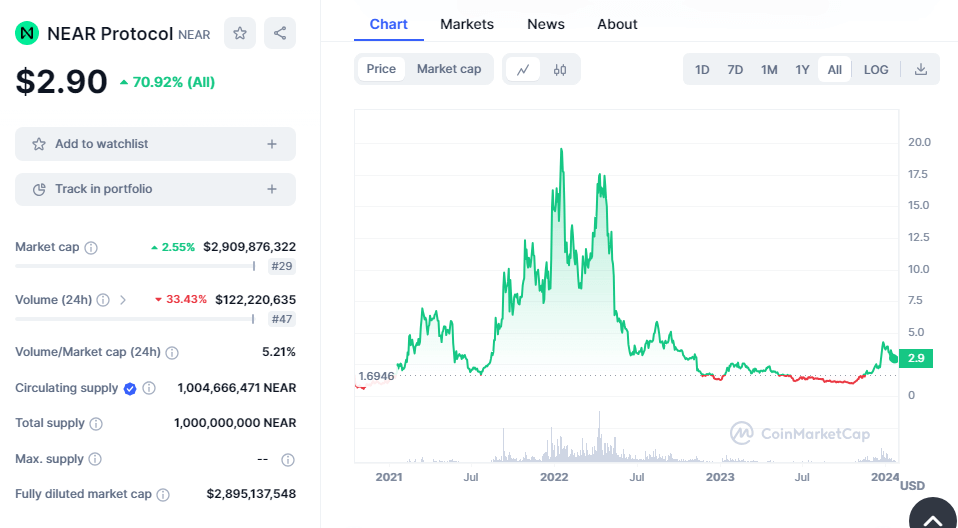Click Max. supply info icon
The height and width of the screenshot is (528, 958).
[x=95, y=459]
